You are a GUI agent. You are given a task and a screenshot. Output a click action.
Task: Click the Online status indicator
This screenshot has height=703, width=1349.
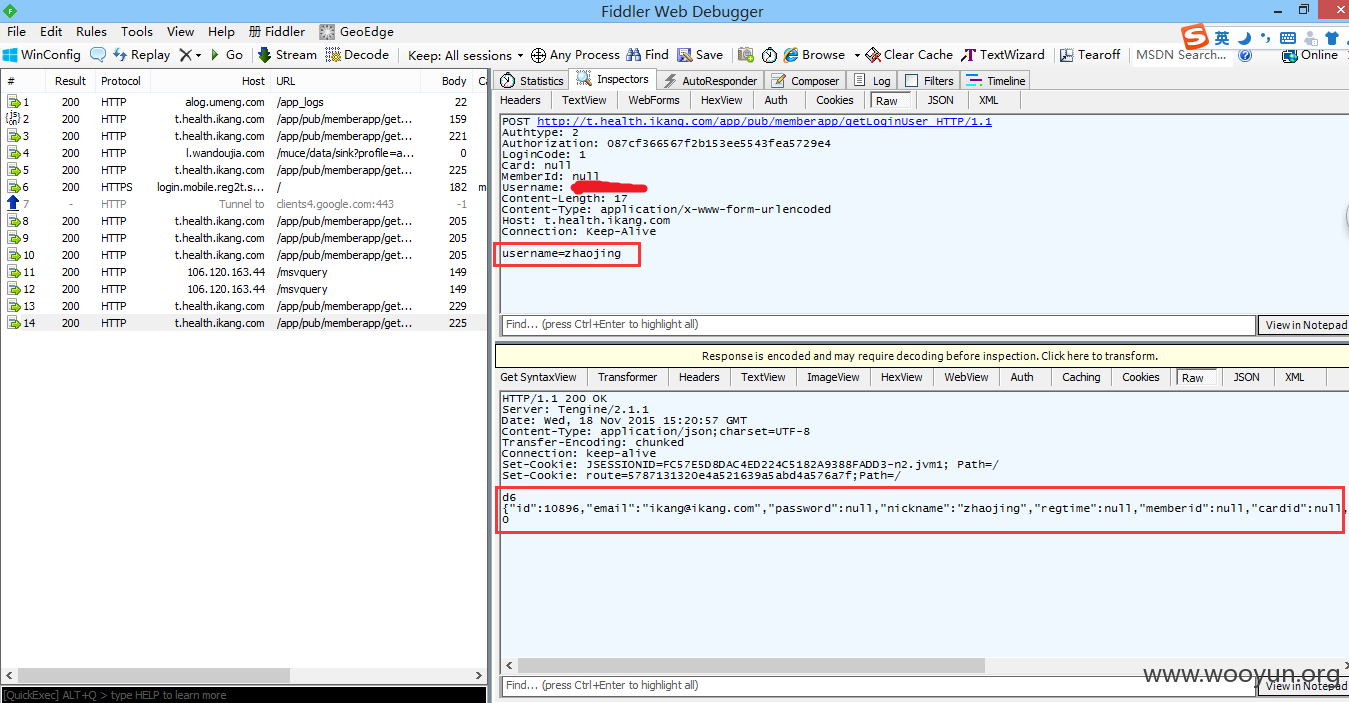tap(1310, 55)
